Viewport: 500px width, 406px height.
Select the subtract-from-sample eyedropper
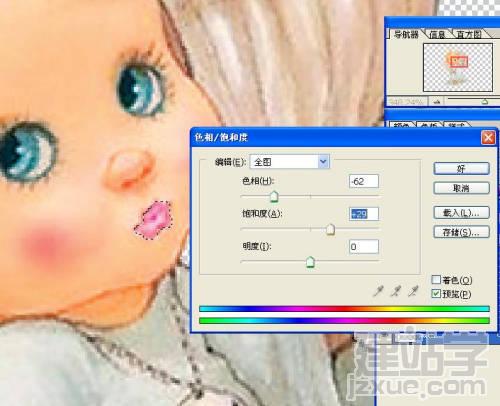[413, 291]
